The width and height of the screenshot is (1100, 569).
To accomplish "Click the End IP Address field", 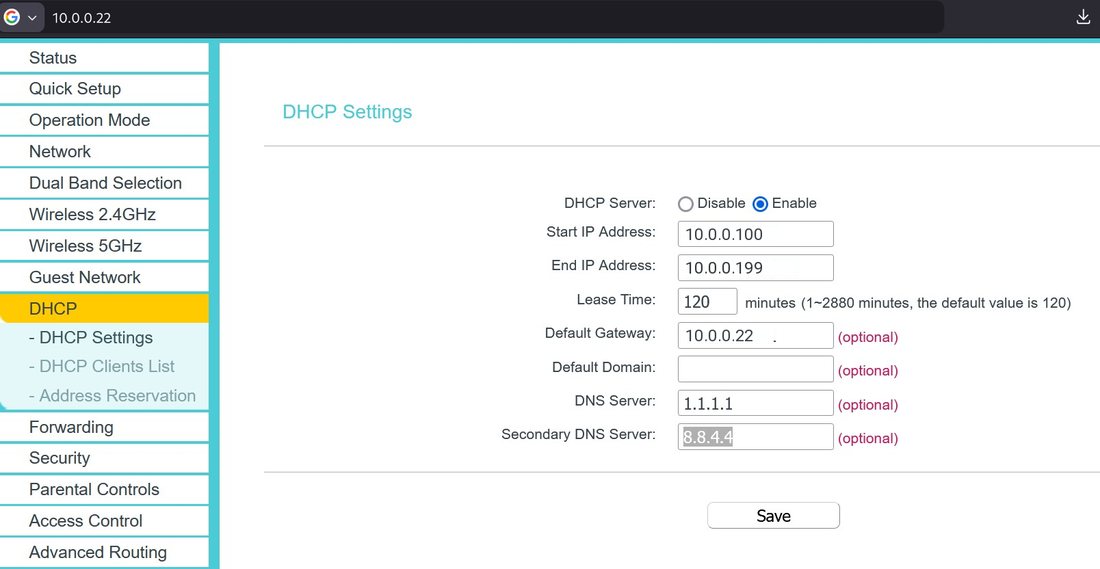I will click(756, 267).
